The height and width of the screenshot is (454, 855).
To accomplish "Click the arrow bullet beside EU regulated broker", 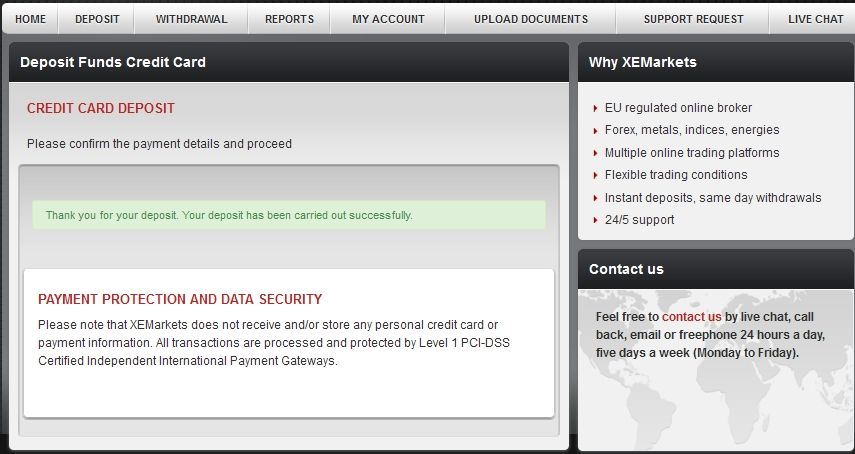I will pyautogui.click(x=595, y=108).
